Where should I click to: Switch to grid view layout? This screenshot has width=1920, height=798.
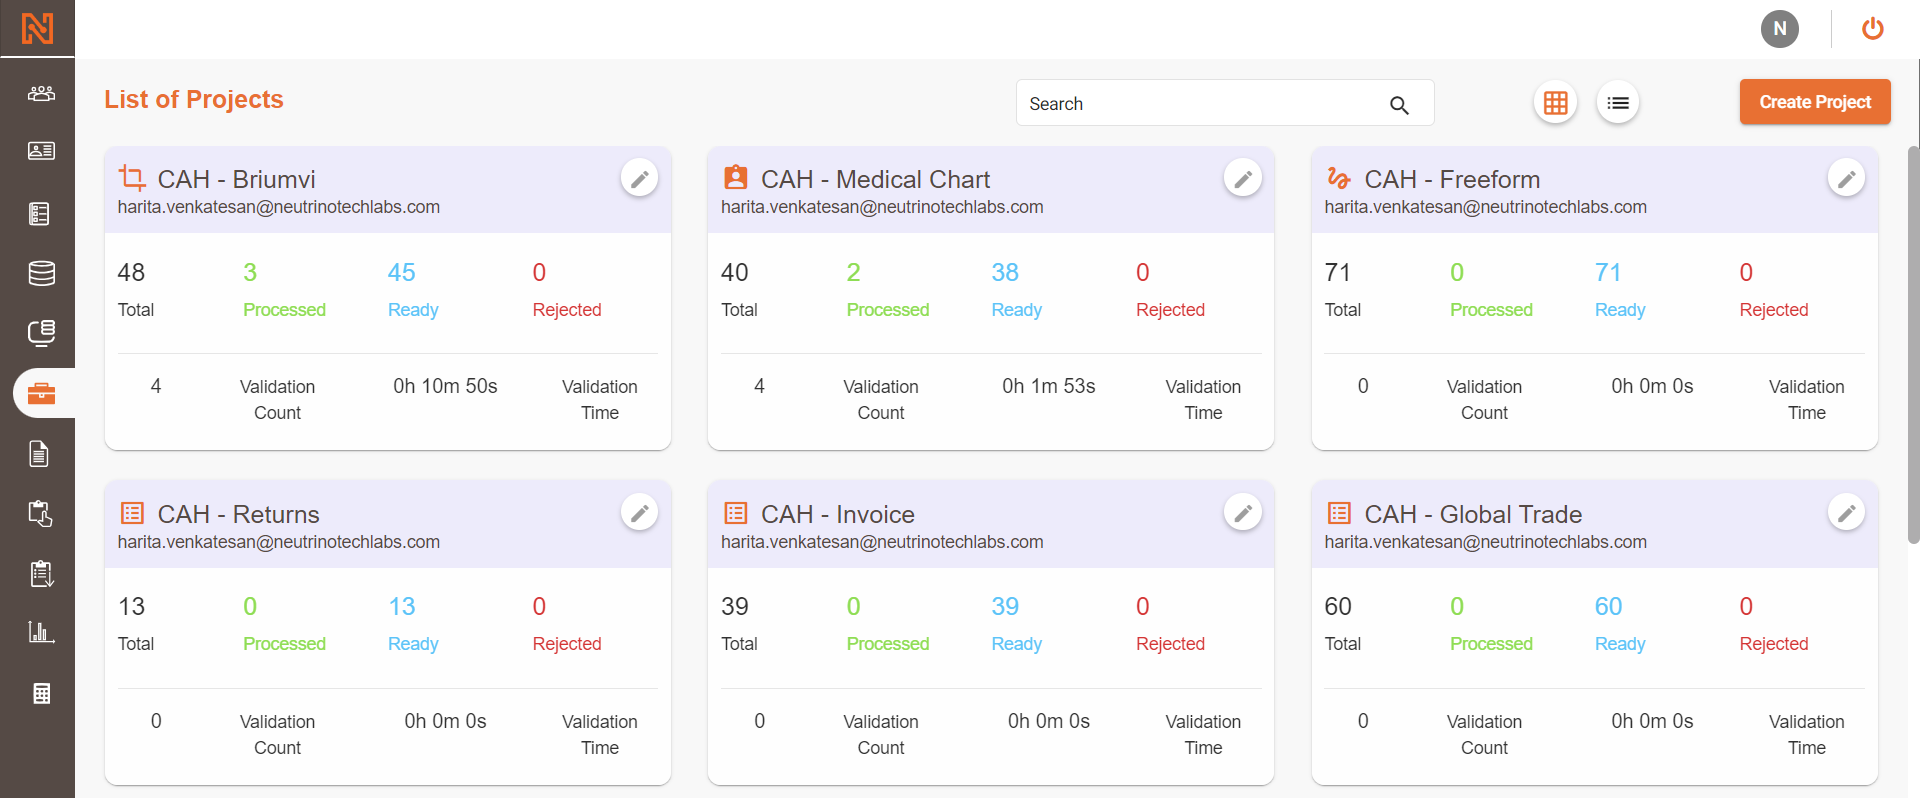[x=1555, y=103]
